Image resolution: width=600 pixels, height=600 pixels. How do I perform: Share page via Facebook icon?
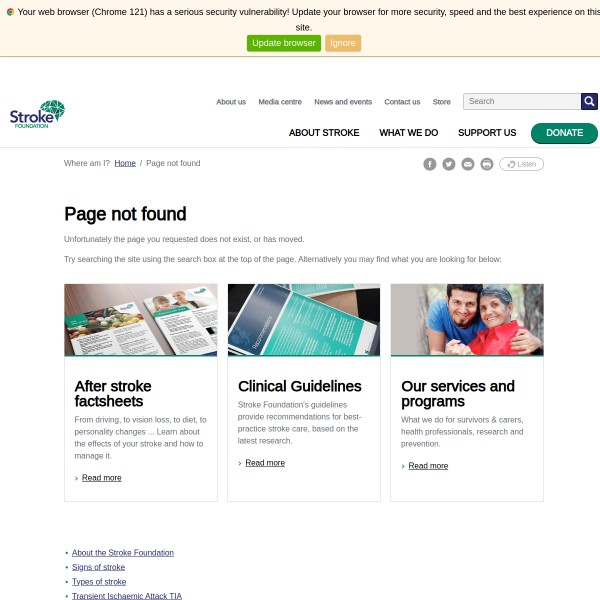430,164
